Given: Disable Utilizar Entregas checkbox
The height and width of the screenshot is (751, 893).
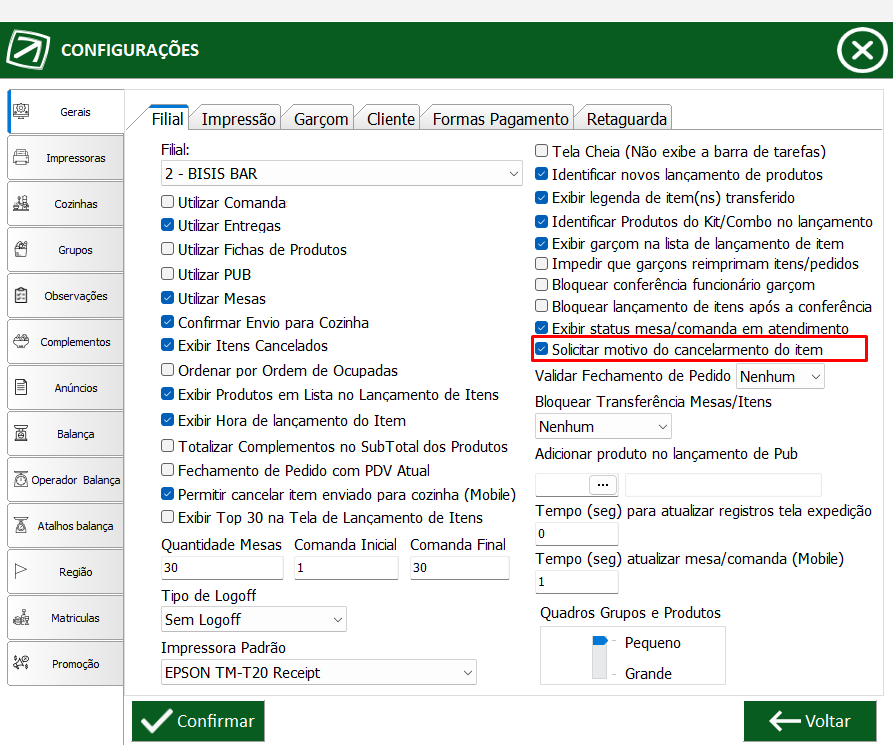Looking at the screenshot, I should [x=167, y=225].
